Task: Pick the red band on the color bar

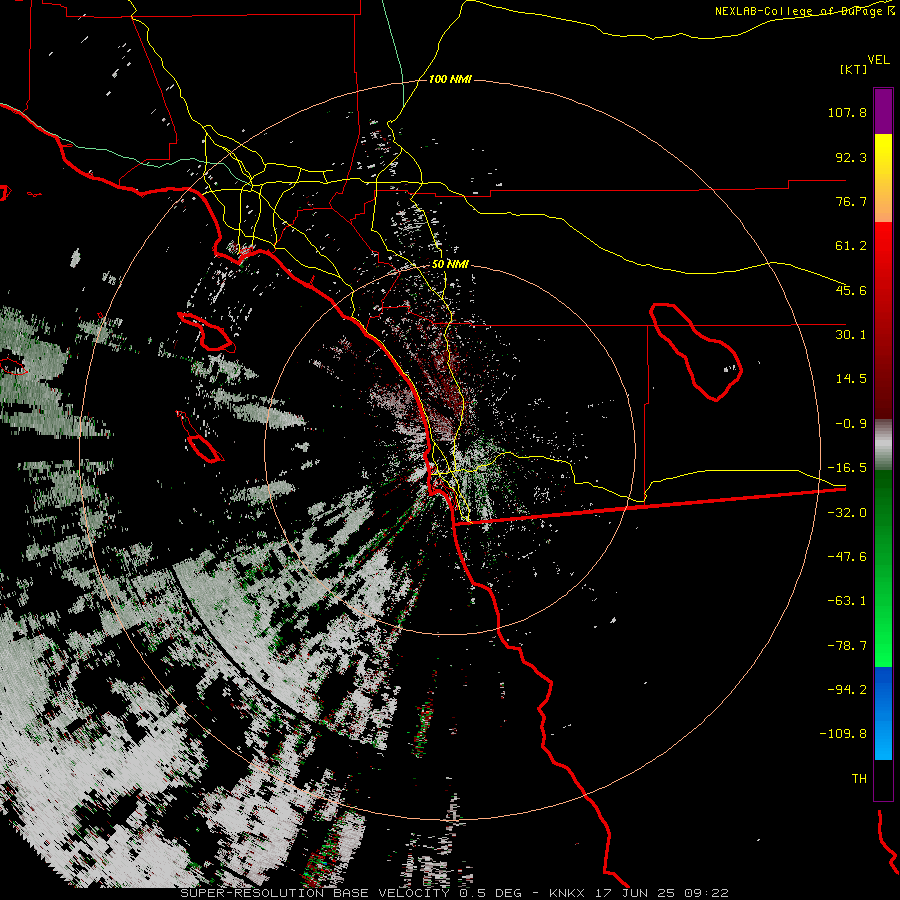Action: (883, 320)
